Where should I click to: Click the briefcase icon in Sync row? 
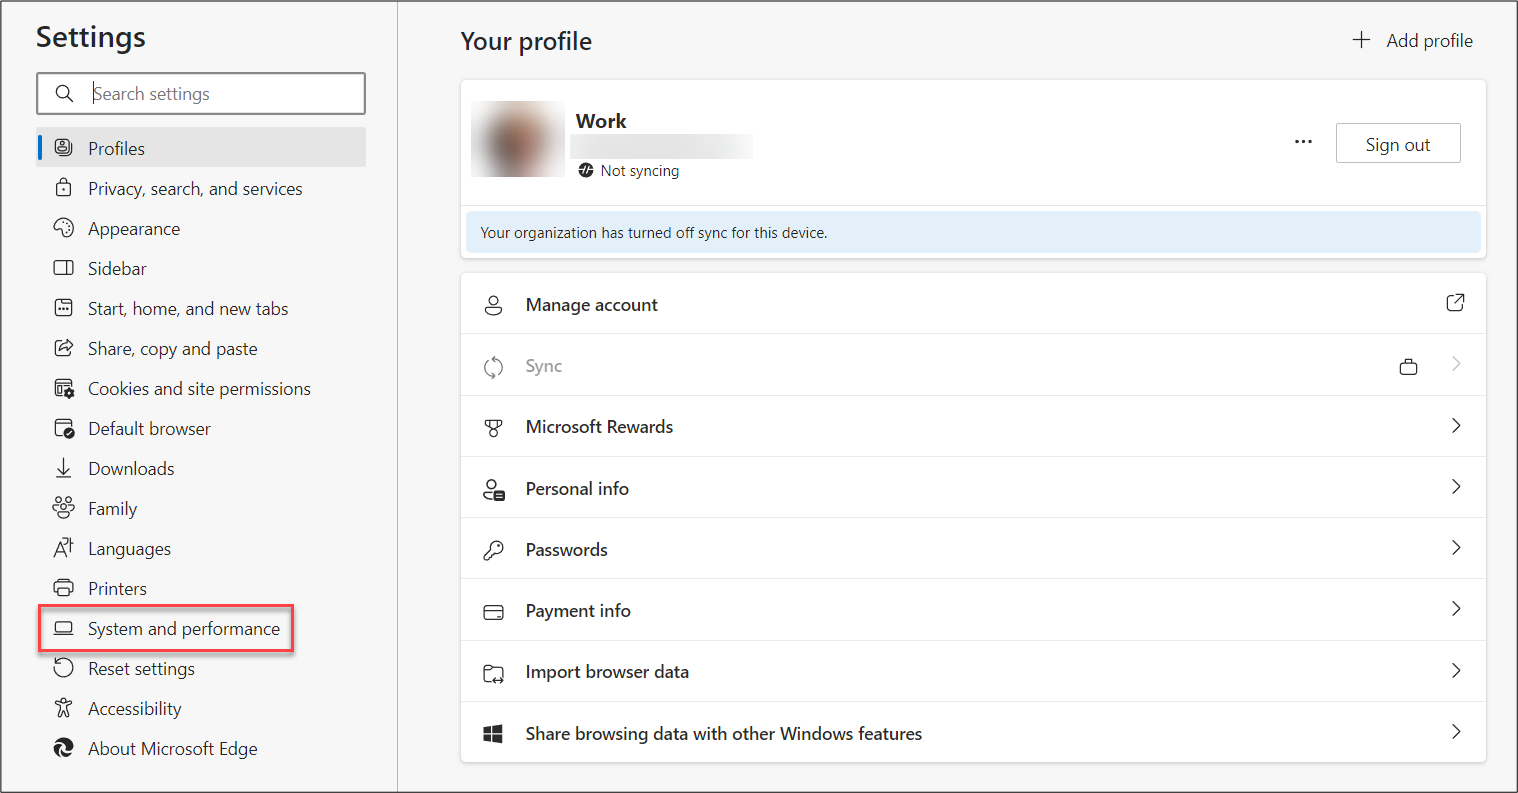[x=1408, y=366]
